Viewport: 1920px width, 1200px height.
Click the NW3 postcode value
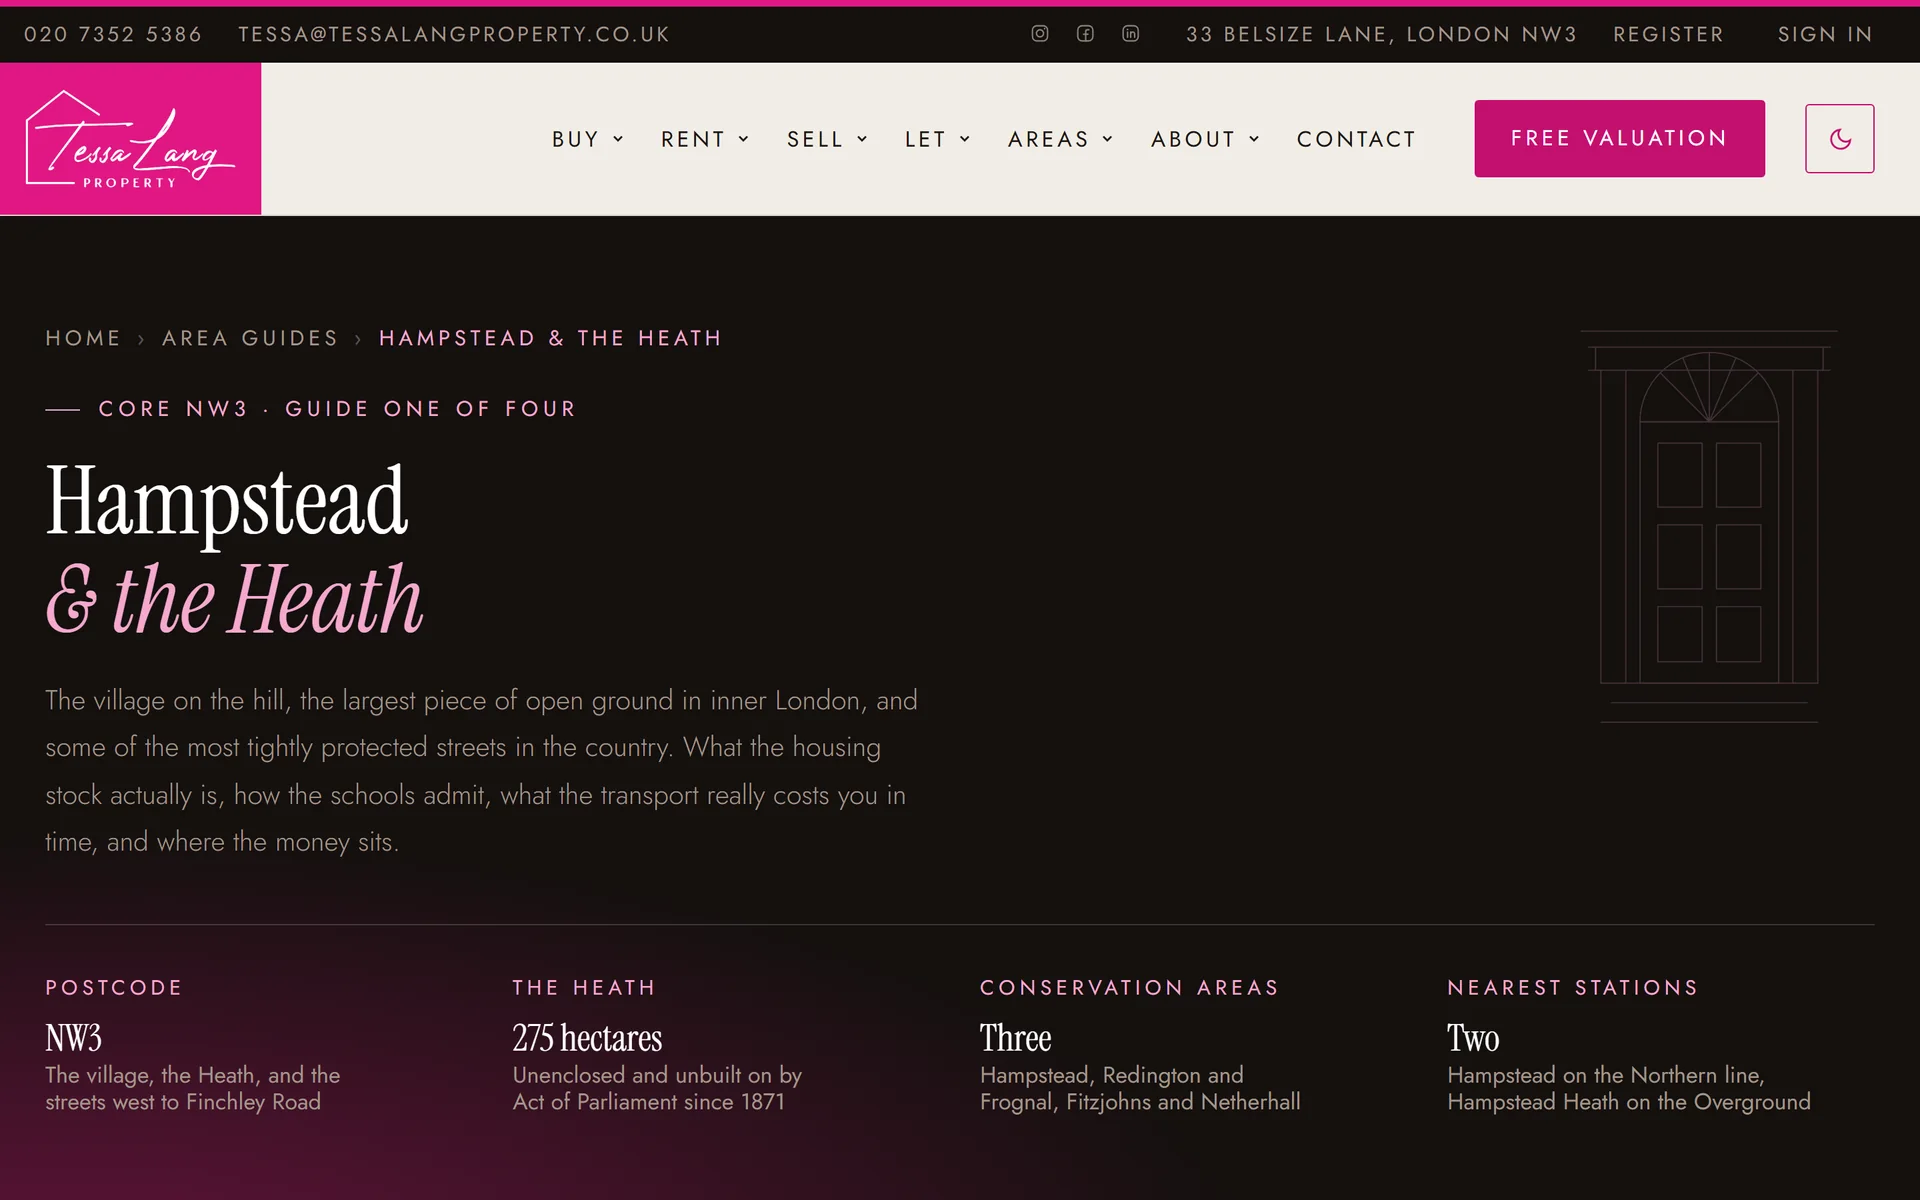(73, 1038)
